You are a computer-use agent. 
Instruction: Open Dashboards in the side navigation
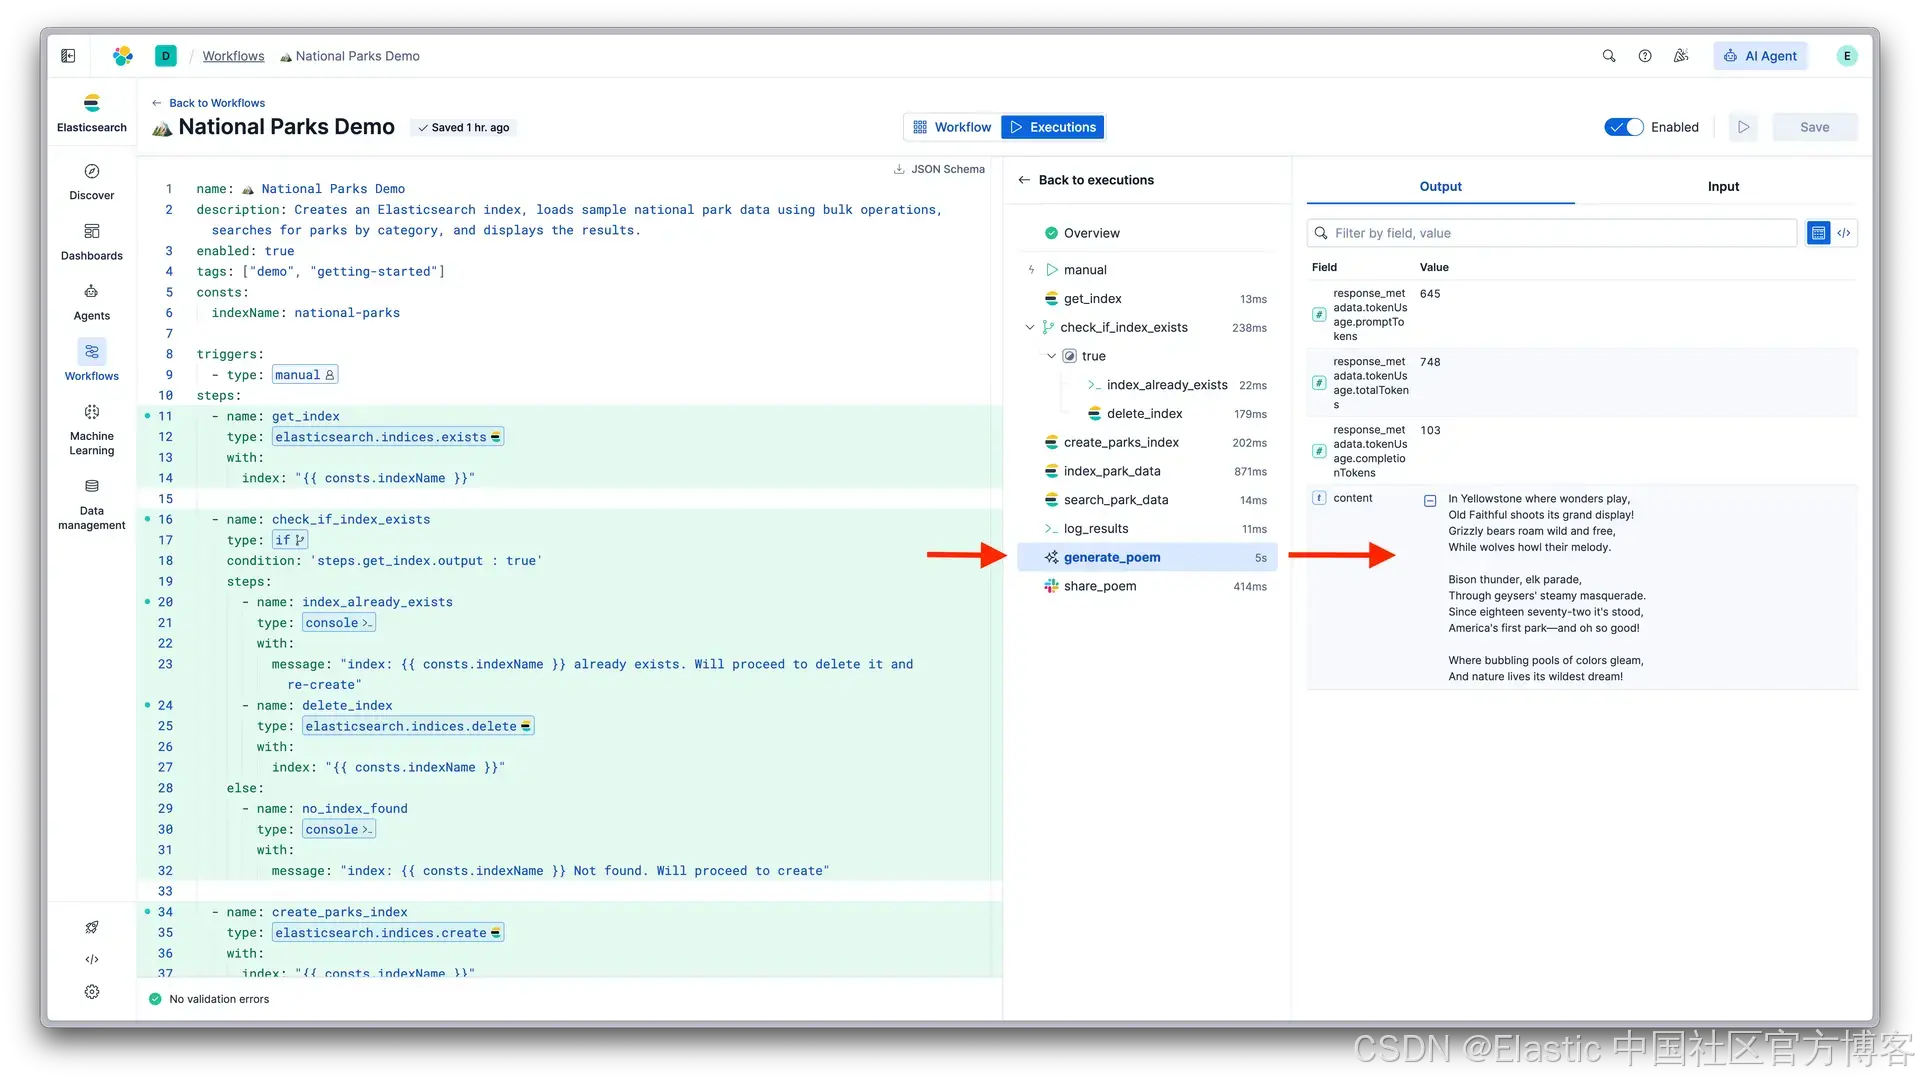[91, 241]
